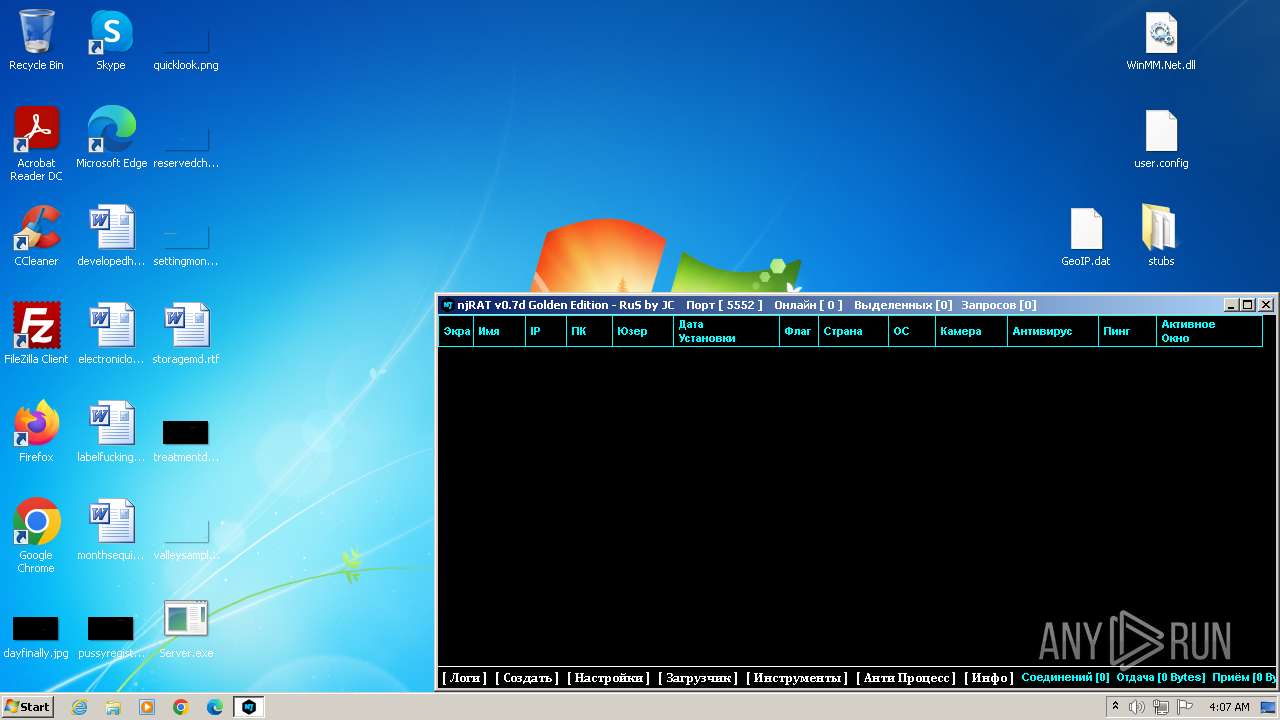Select the GeoIP.dat file icon

1086,235
